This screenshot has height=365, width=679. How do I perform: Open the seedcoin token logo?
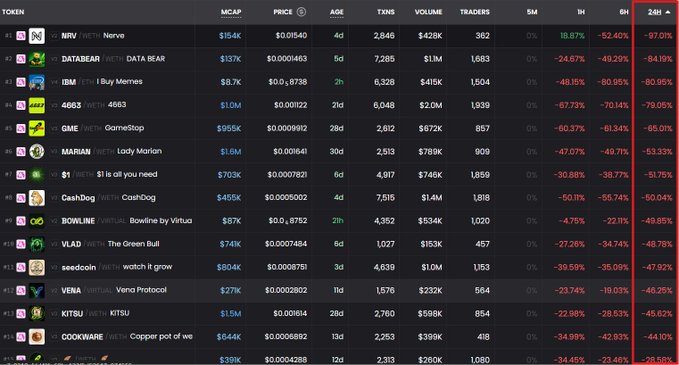click(37, 268)
